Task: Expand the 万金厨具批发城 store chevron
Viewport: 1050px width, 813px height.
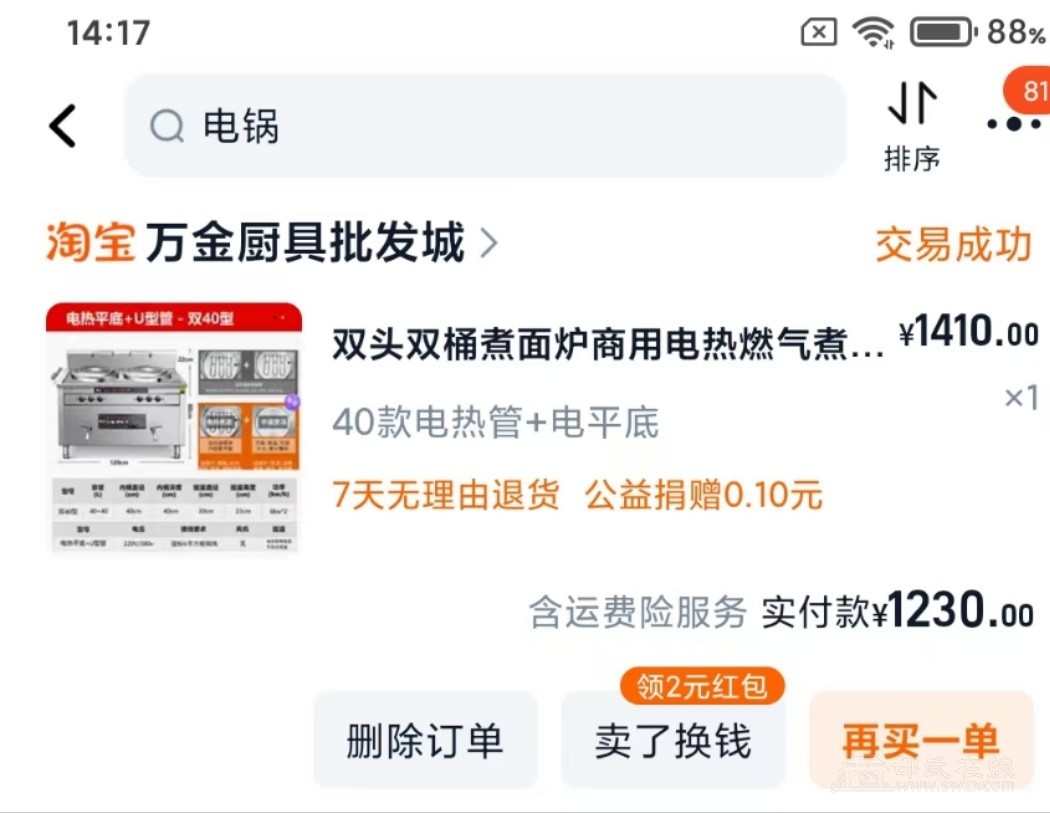Action: tap(490, 242)
